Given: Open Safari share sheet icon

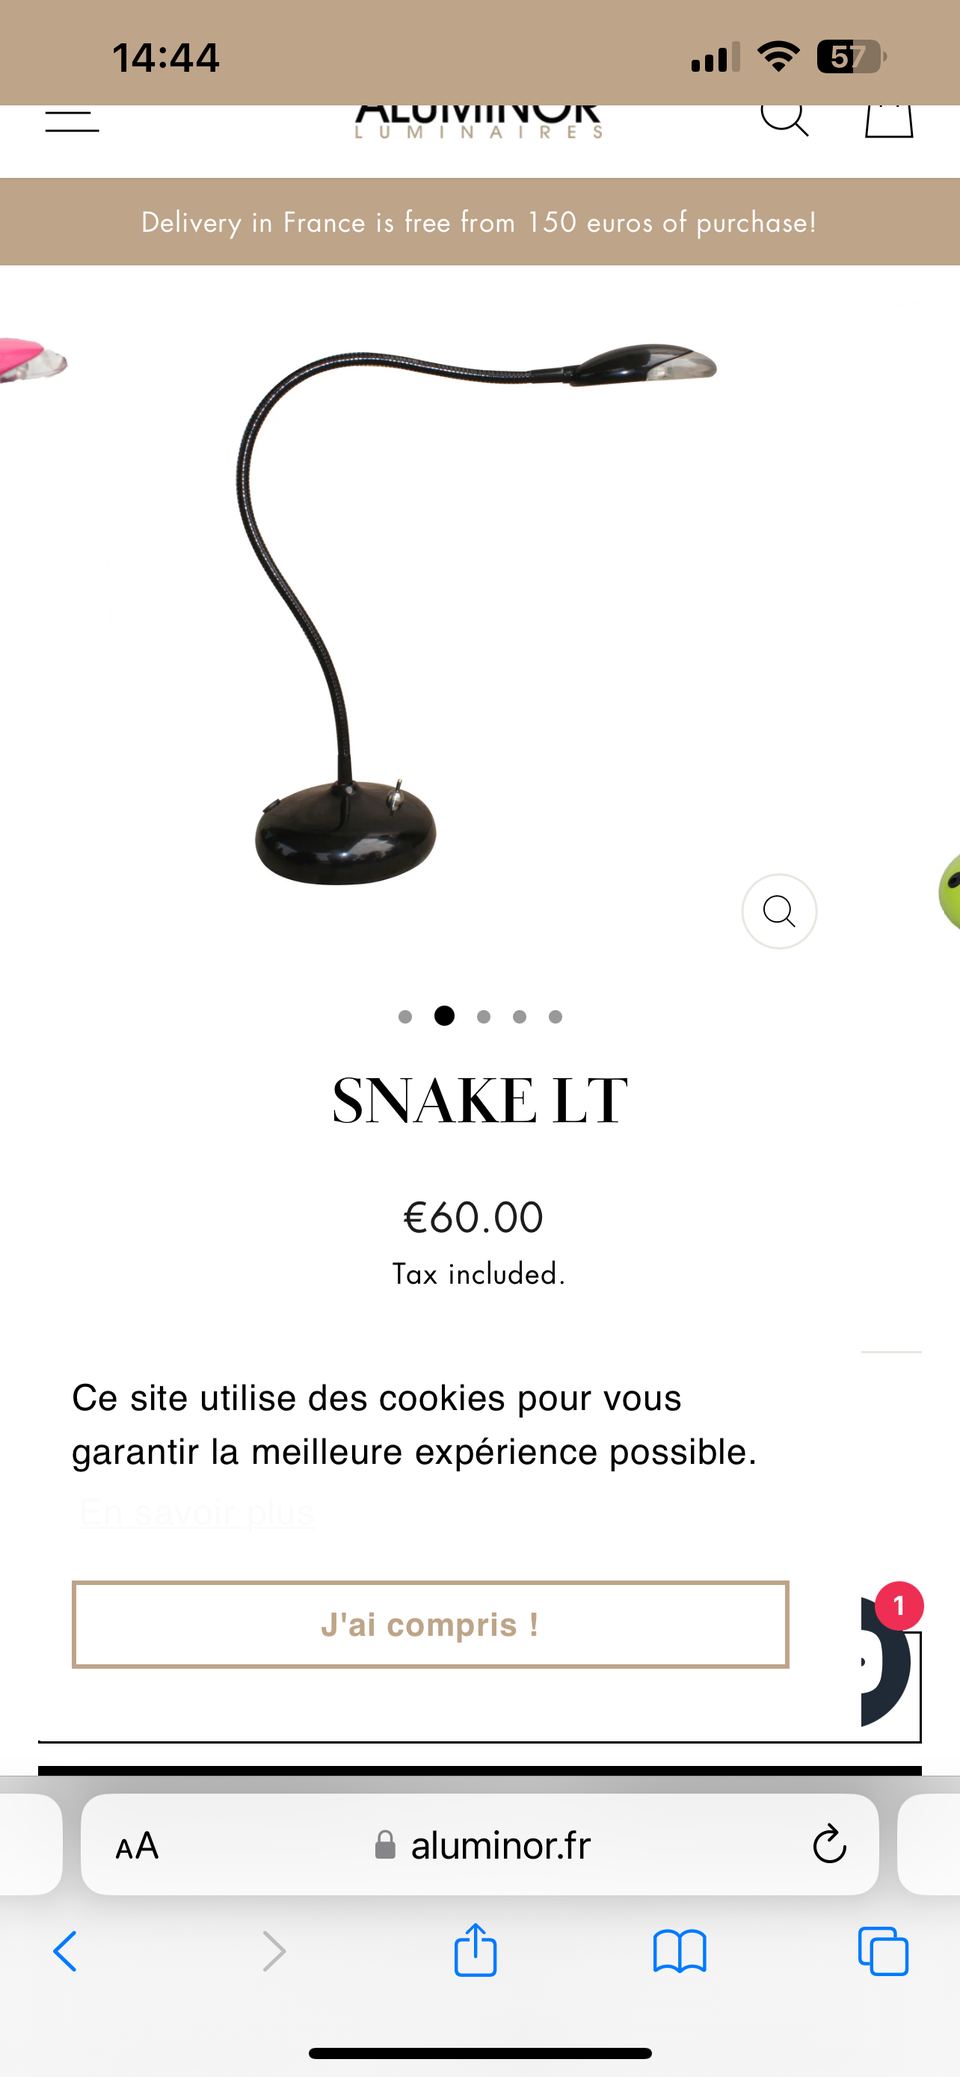Looking at the screenshot, I should [475, 1950].
